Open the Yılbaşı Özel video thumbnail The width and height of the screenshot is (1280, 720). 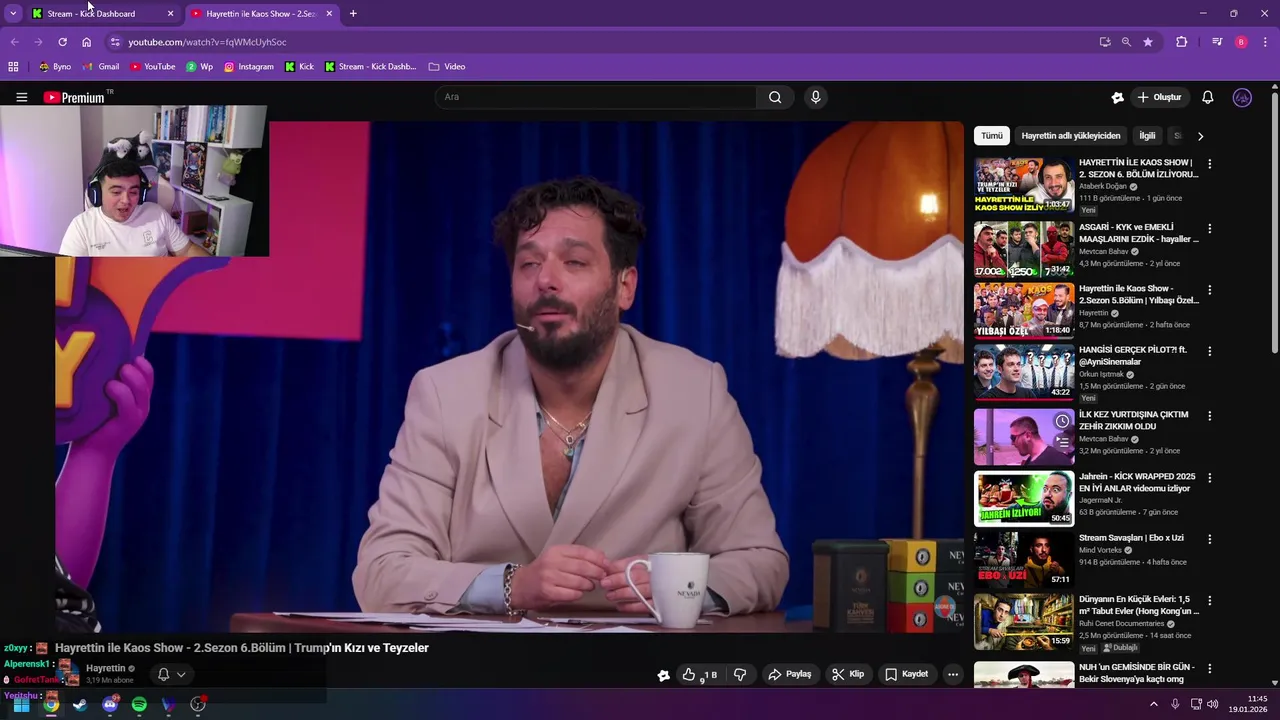pos(1024,310)
